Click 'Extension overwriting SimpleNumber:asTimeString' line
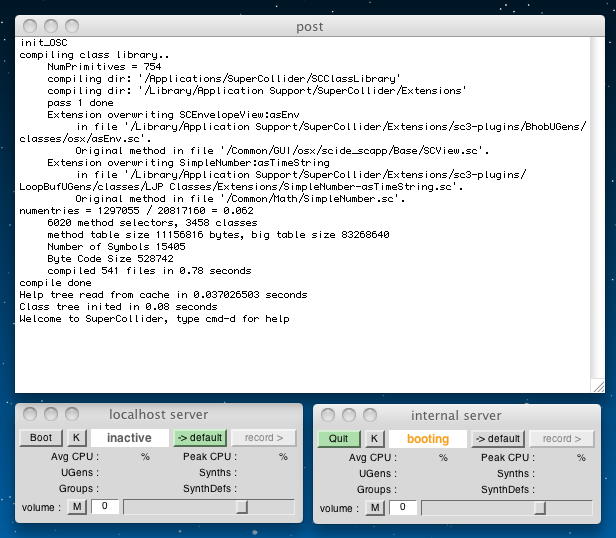616x538 pixels. (x=189, y=163)
